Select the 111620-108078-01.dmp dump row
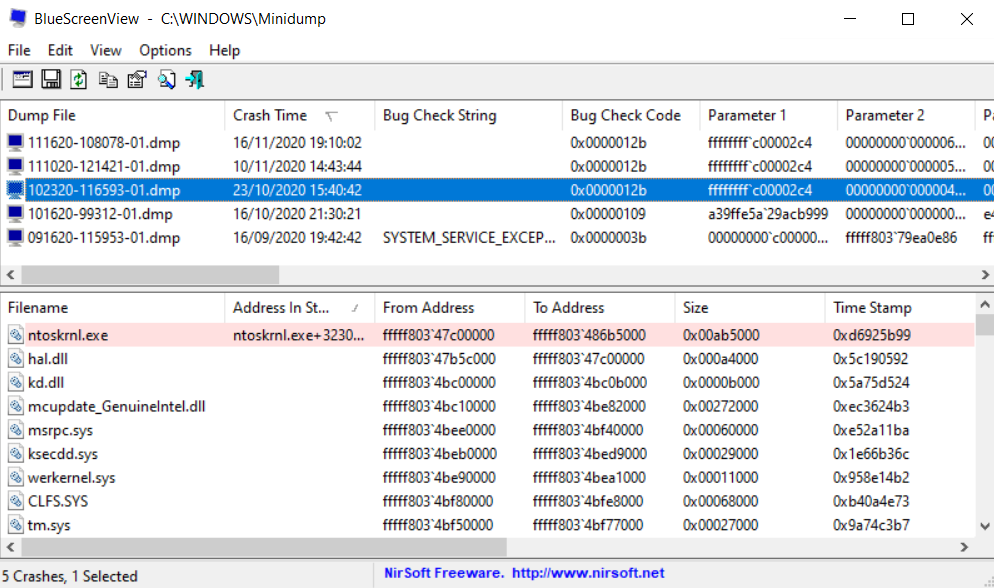The image size is (994, 588). click(x=487, y=143)
